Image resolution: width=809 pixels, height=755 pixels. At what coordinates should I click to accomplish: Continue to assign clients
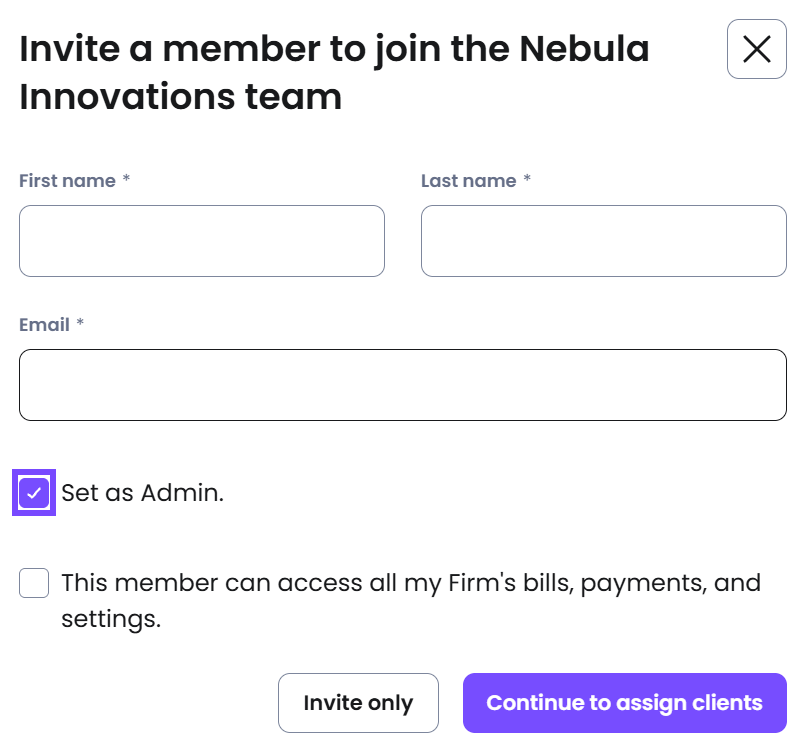click(624, 703)
